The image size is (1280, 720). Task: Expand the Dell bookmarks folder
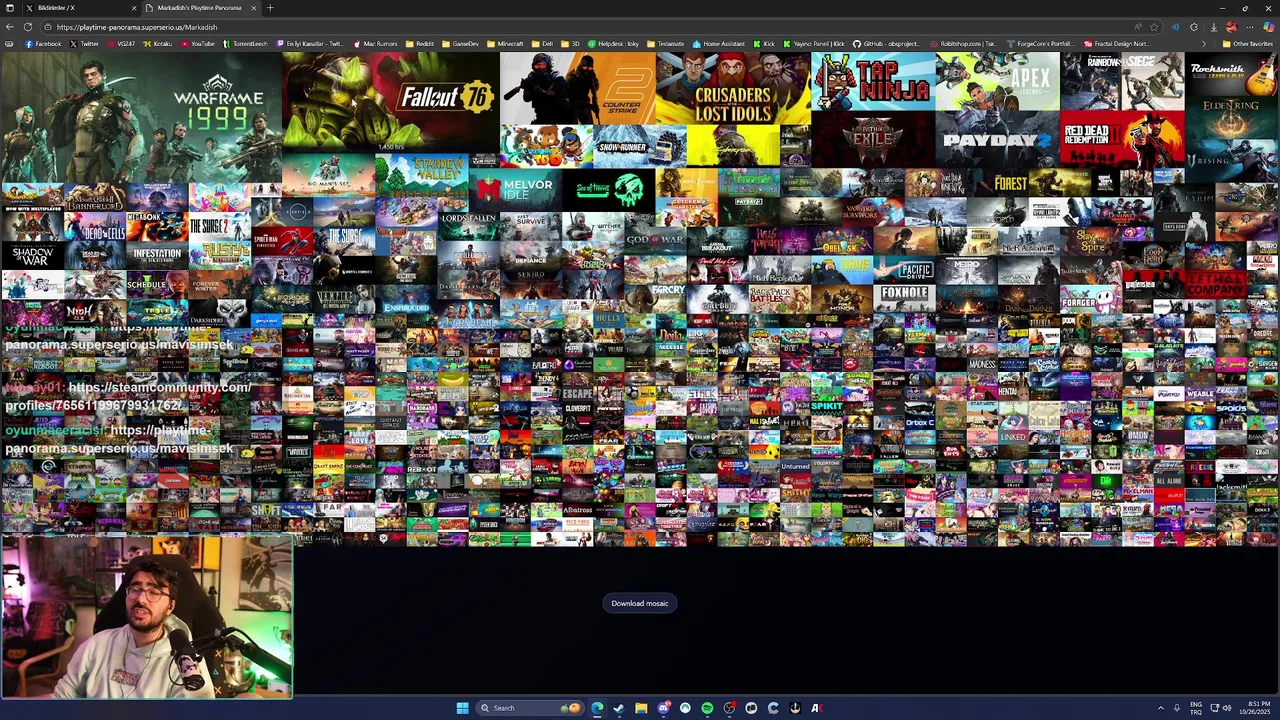[x=542, y=44]
